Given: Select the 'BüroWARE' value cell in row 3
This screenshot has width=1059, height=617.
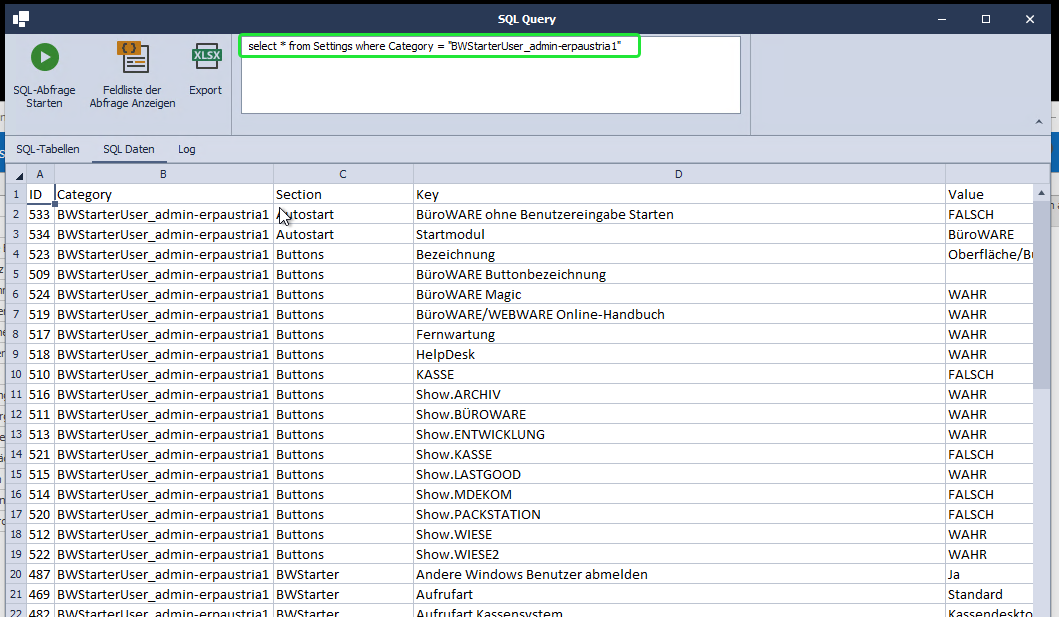Looking at the screenshot, I should click(x=989, y=234).
